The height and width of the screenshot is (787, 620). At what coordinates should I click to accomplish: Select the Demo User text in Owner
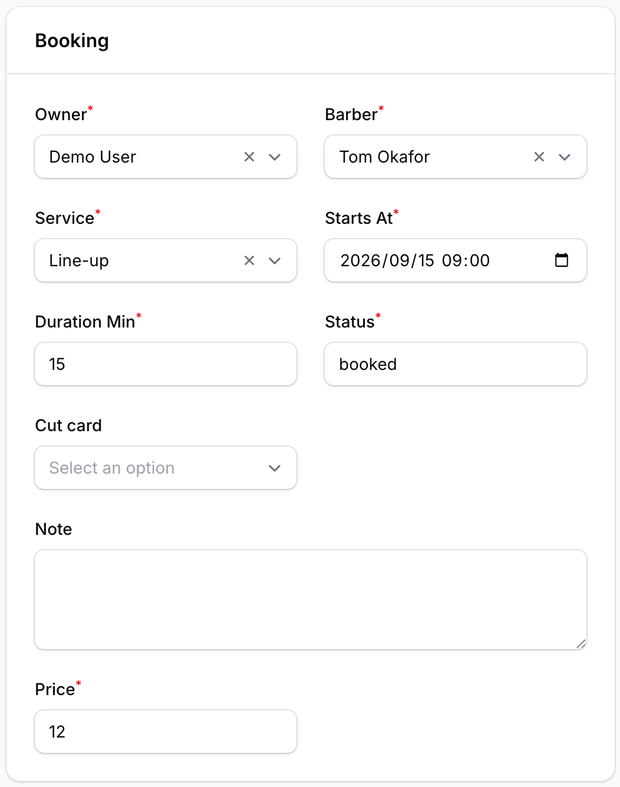[x=92, y=157]
